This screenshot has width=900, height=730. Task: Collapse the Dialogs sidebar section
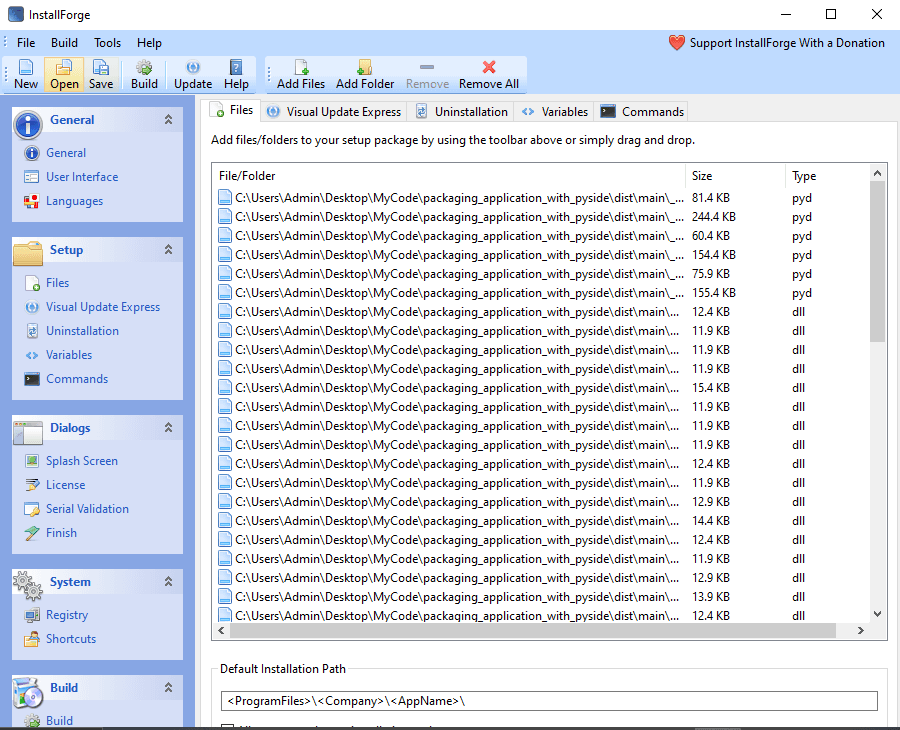(169, 428)
